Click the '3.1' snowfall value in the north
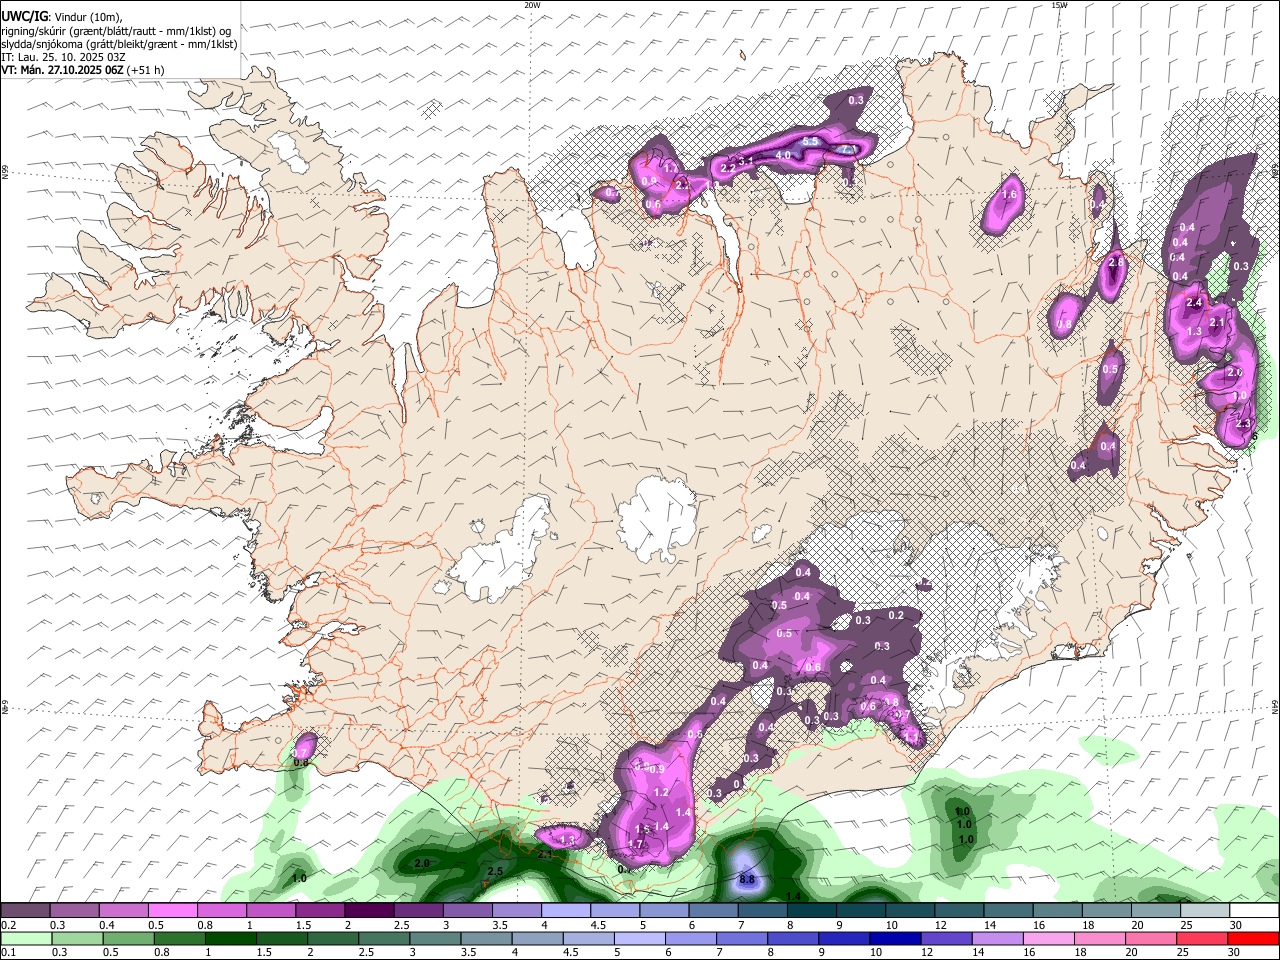 click(x=745, y=161)
